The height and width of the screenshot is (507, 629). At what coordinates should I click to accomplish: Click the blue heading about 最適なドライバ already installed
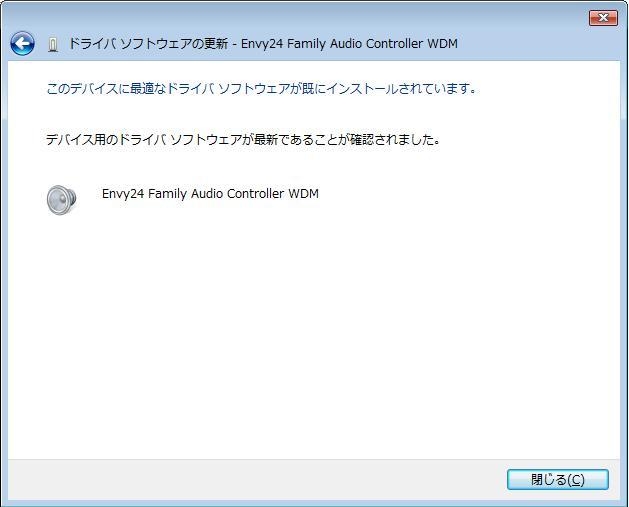pos(261,89)
